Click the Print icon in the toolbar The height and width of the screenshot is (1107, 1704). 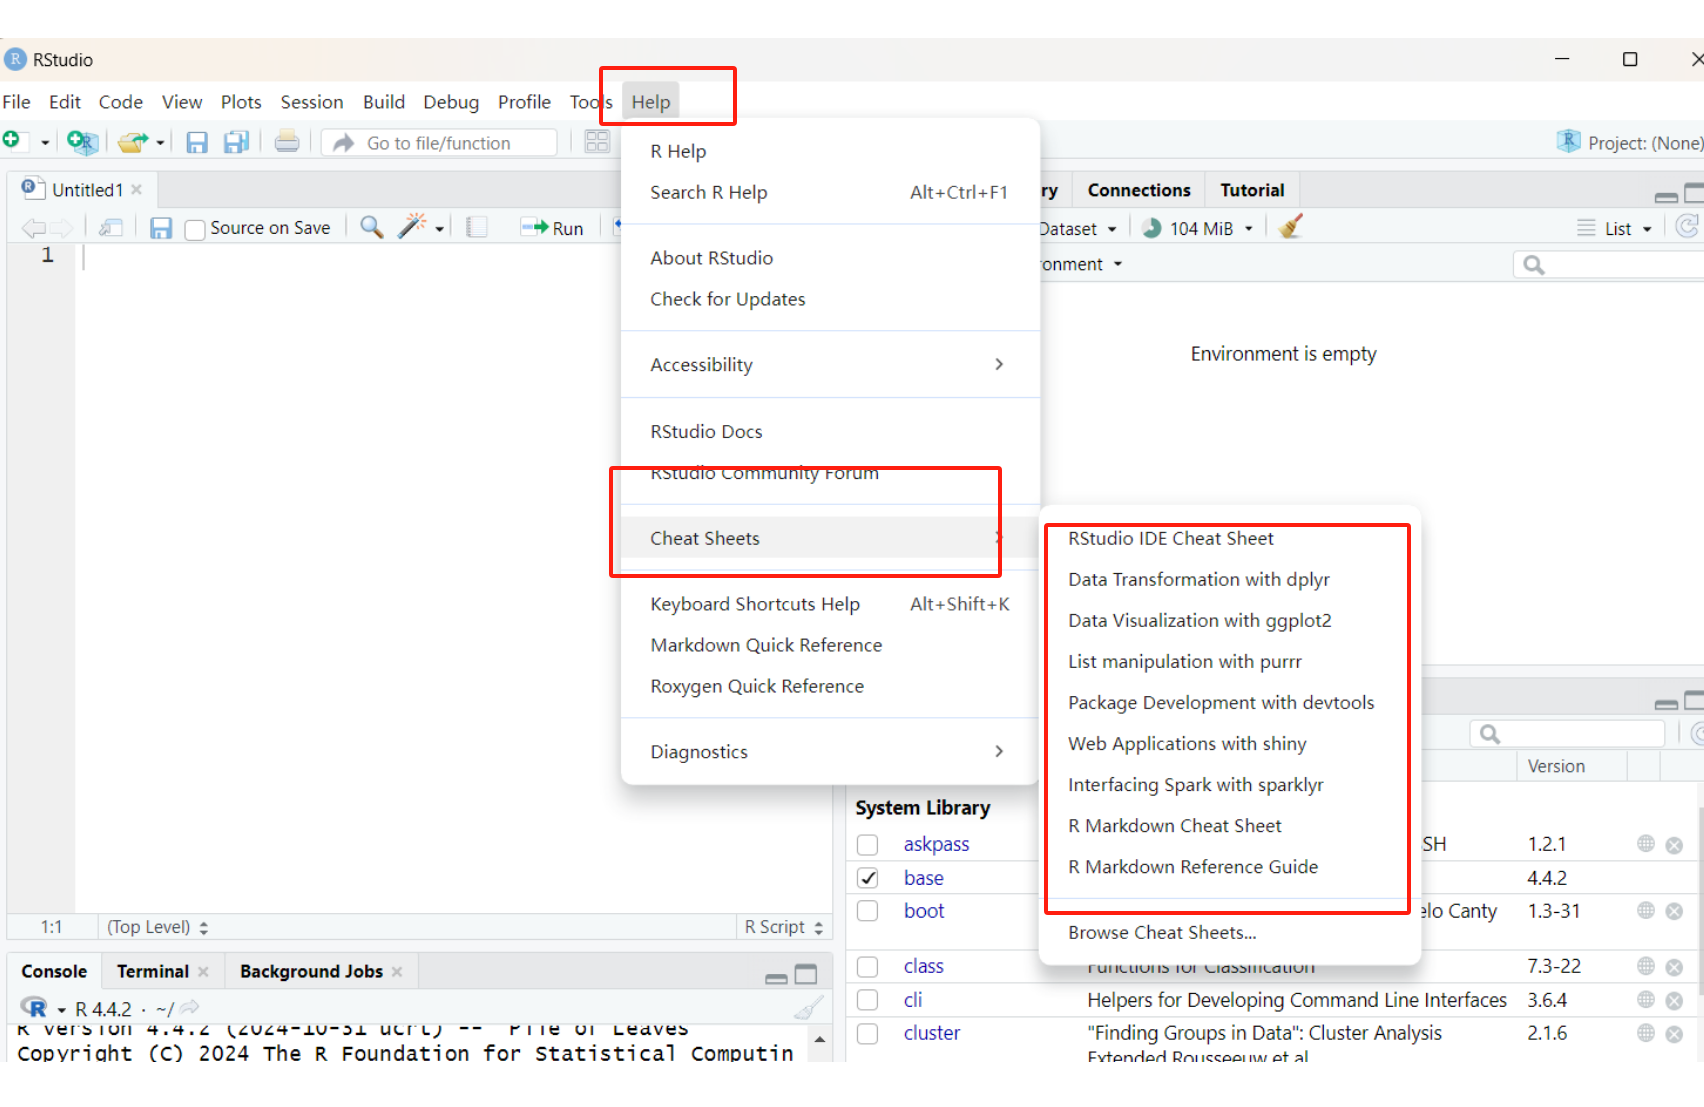point(287,142)
